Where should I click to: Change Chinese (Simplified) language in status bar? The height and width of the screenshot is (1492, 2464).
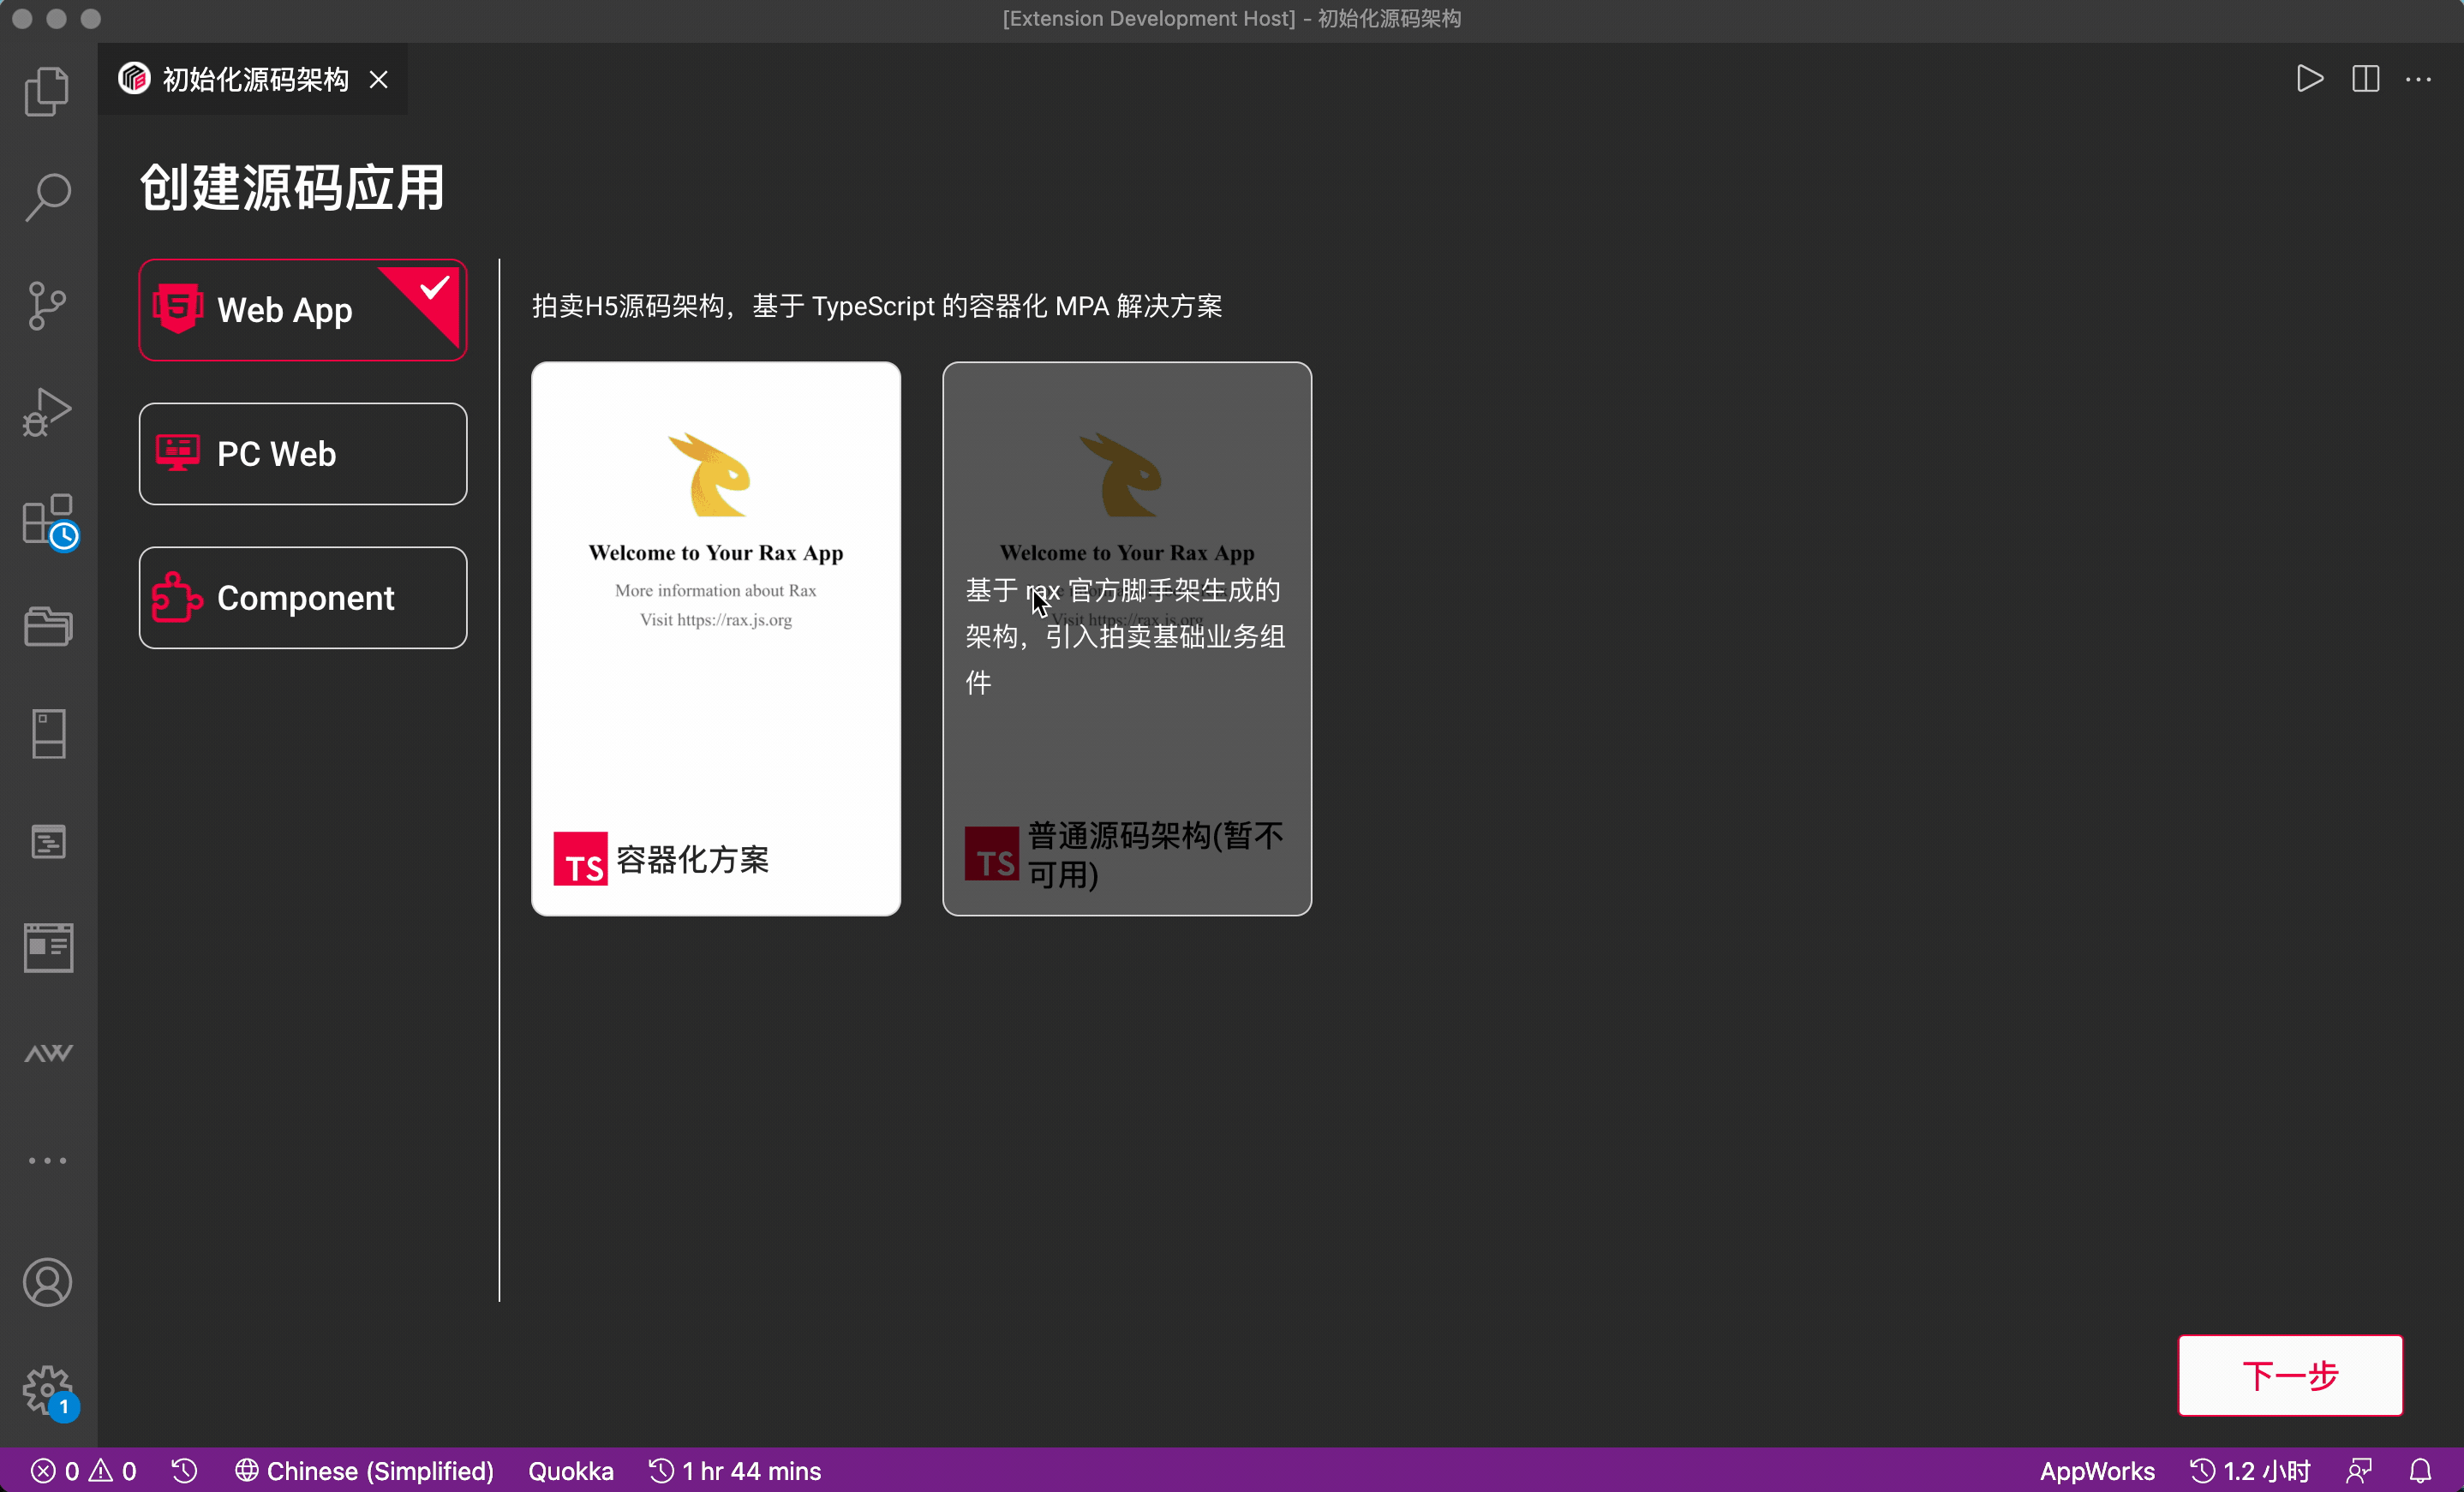[364, 1471]
